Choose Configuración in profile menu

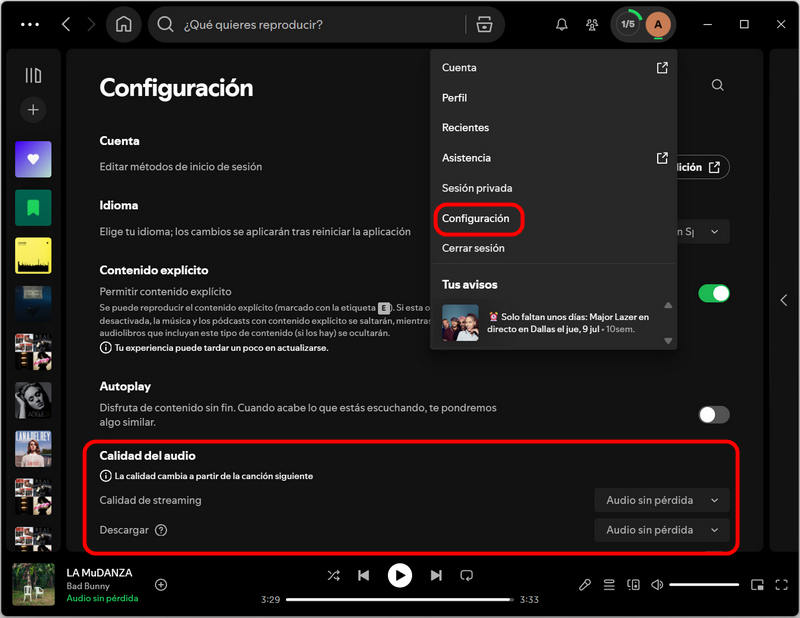coord(554,218)
